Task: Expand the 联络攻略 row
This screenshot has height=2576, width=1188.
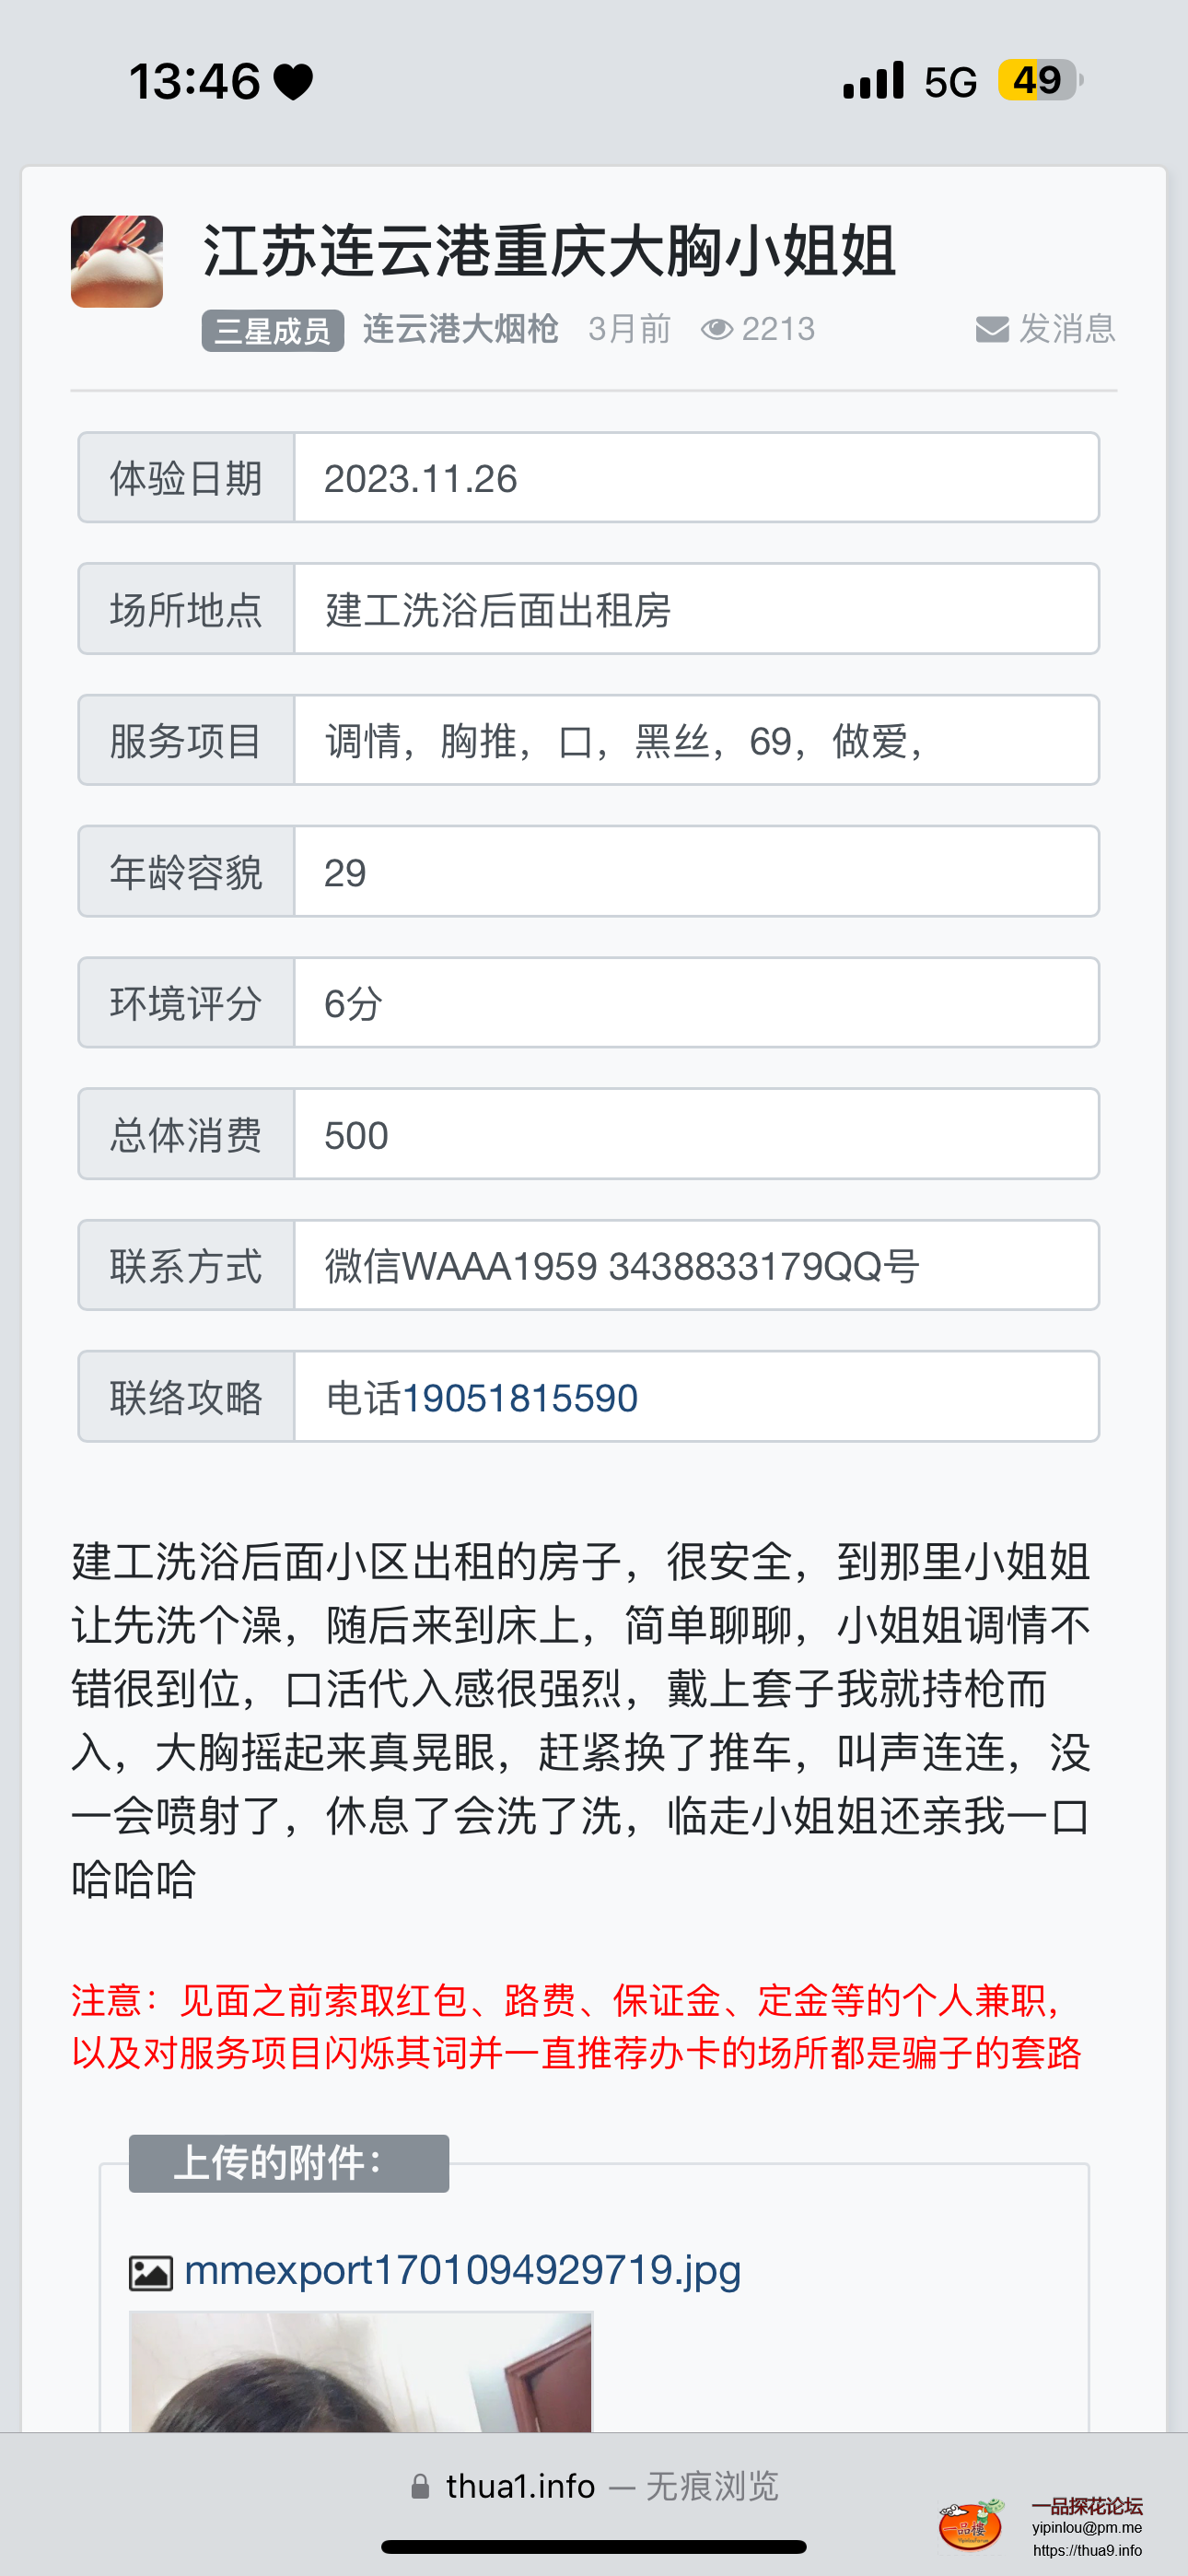Action: tap(185, 1397)
